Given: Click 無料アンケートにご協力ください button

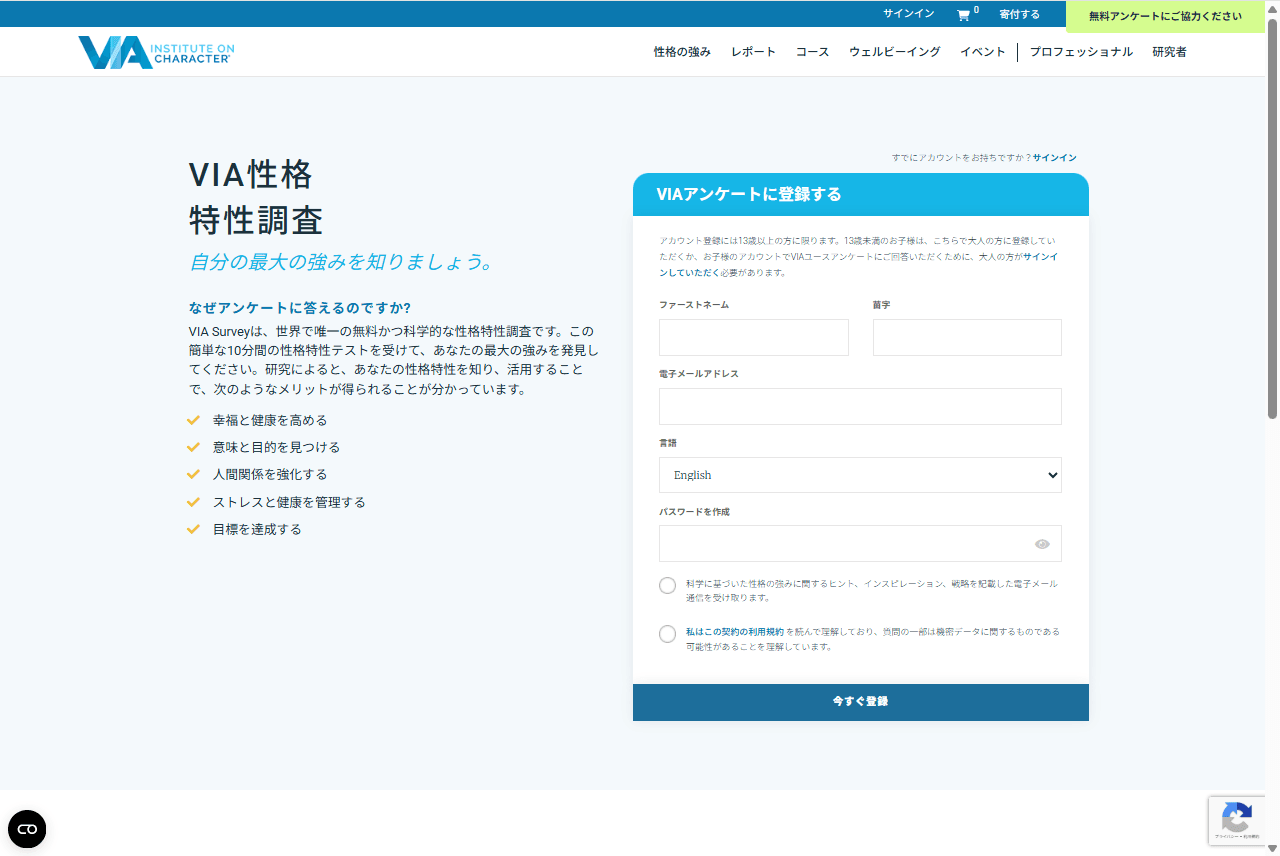Looking at the screenshot, I should coord(1165,16).
